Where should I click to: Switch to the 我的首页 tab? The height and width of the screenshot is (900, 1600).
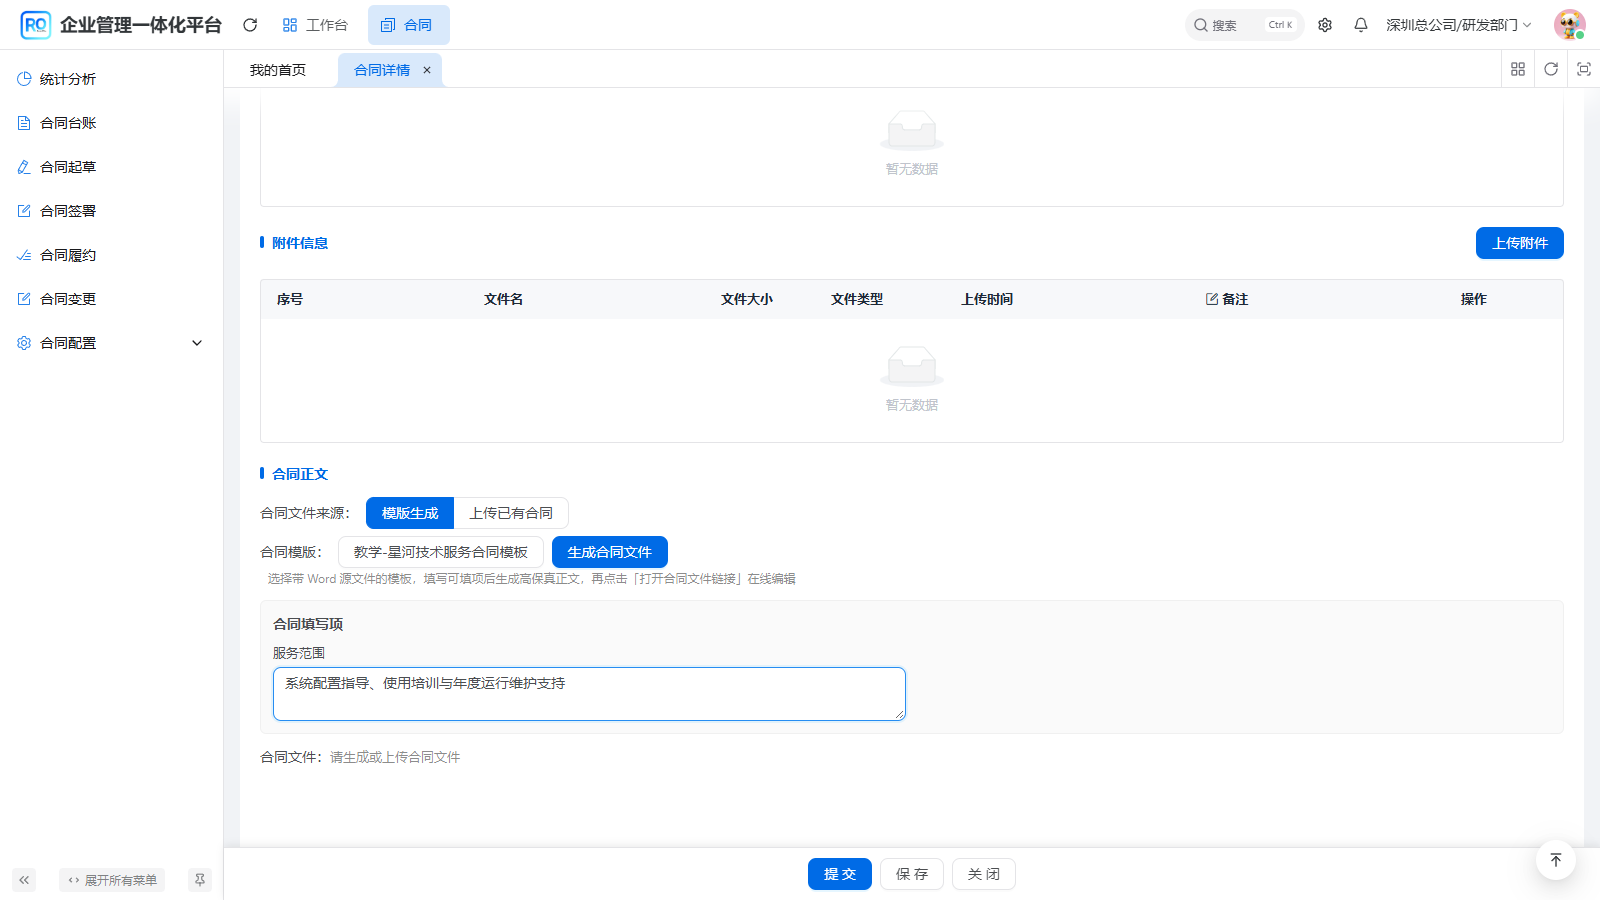coord(278,70)
